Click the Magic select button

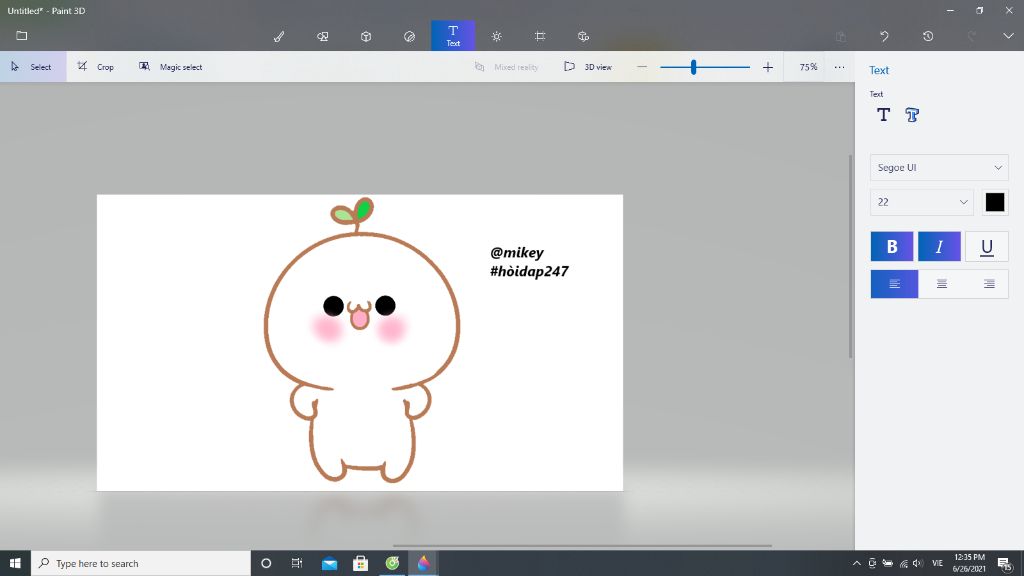coord(170,67)
